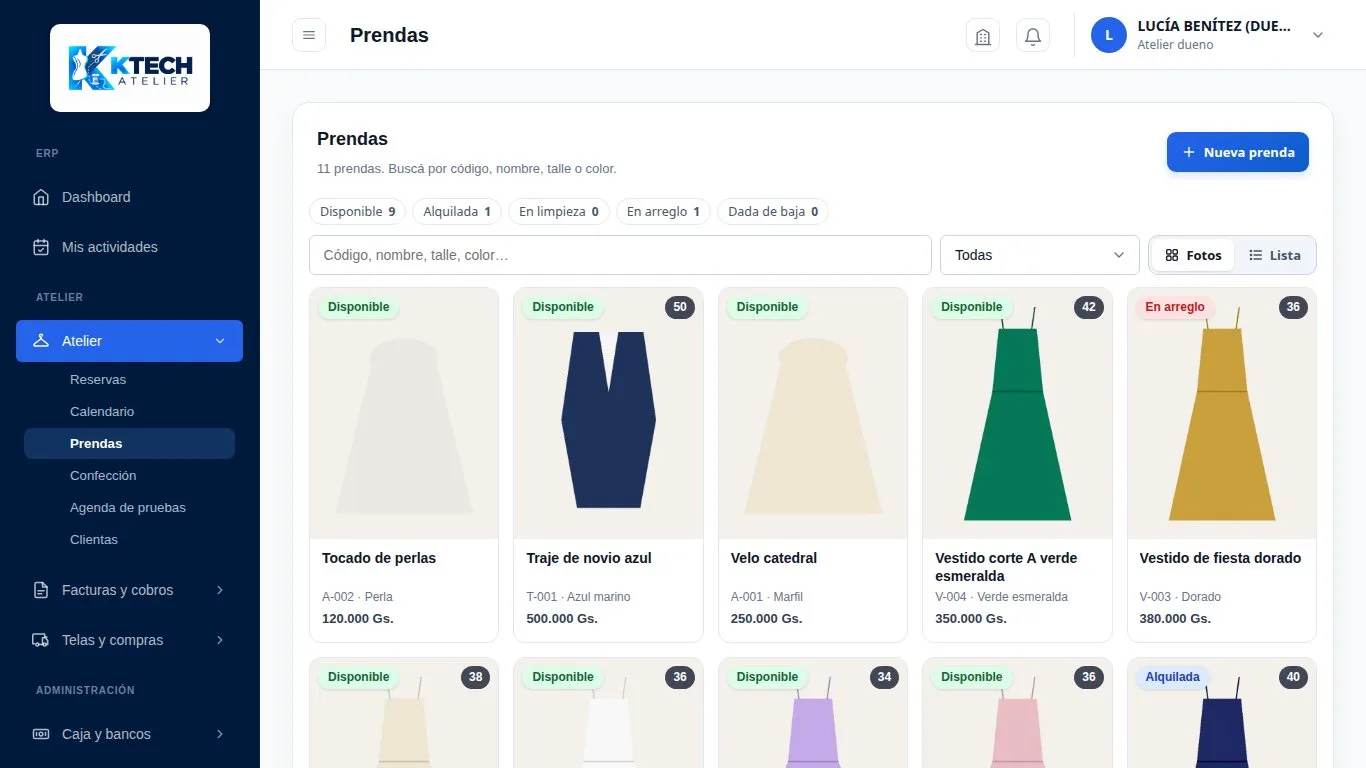The image size is (1366, 768).
Task: Click the Atelier hanger icon in sidebar
Action: pos(41,341)
